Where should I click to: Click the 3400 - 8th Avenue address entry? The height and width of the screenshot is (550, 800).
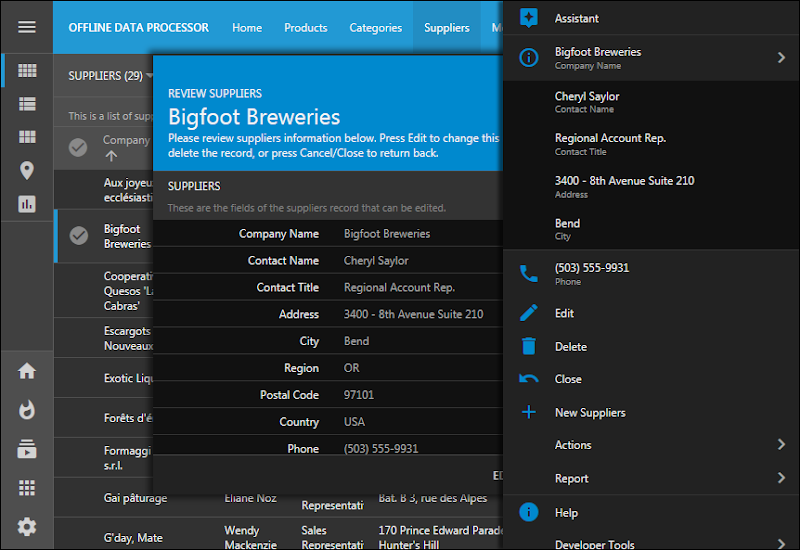(651, 187)
